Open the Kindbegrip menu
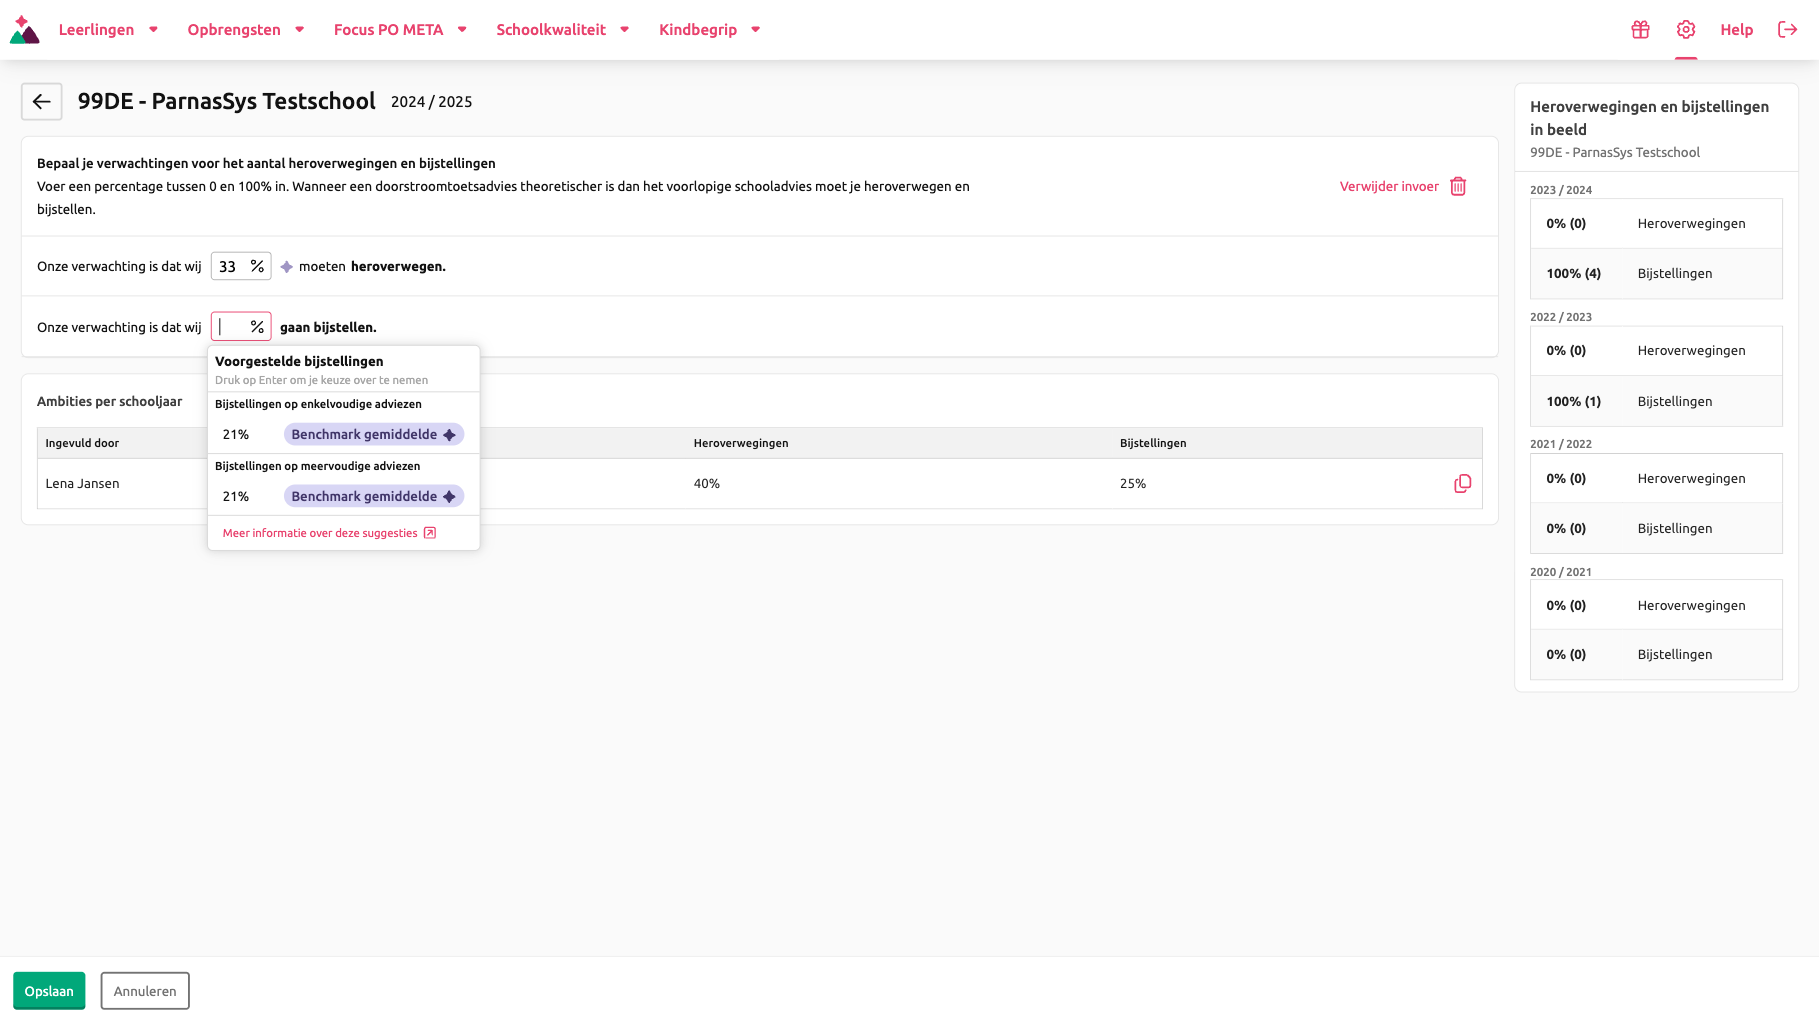 click(710, 30)
